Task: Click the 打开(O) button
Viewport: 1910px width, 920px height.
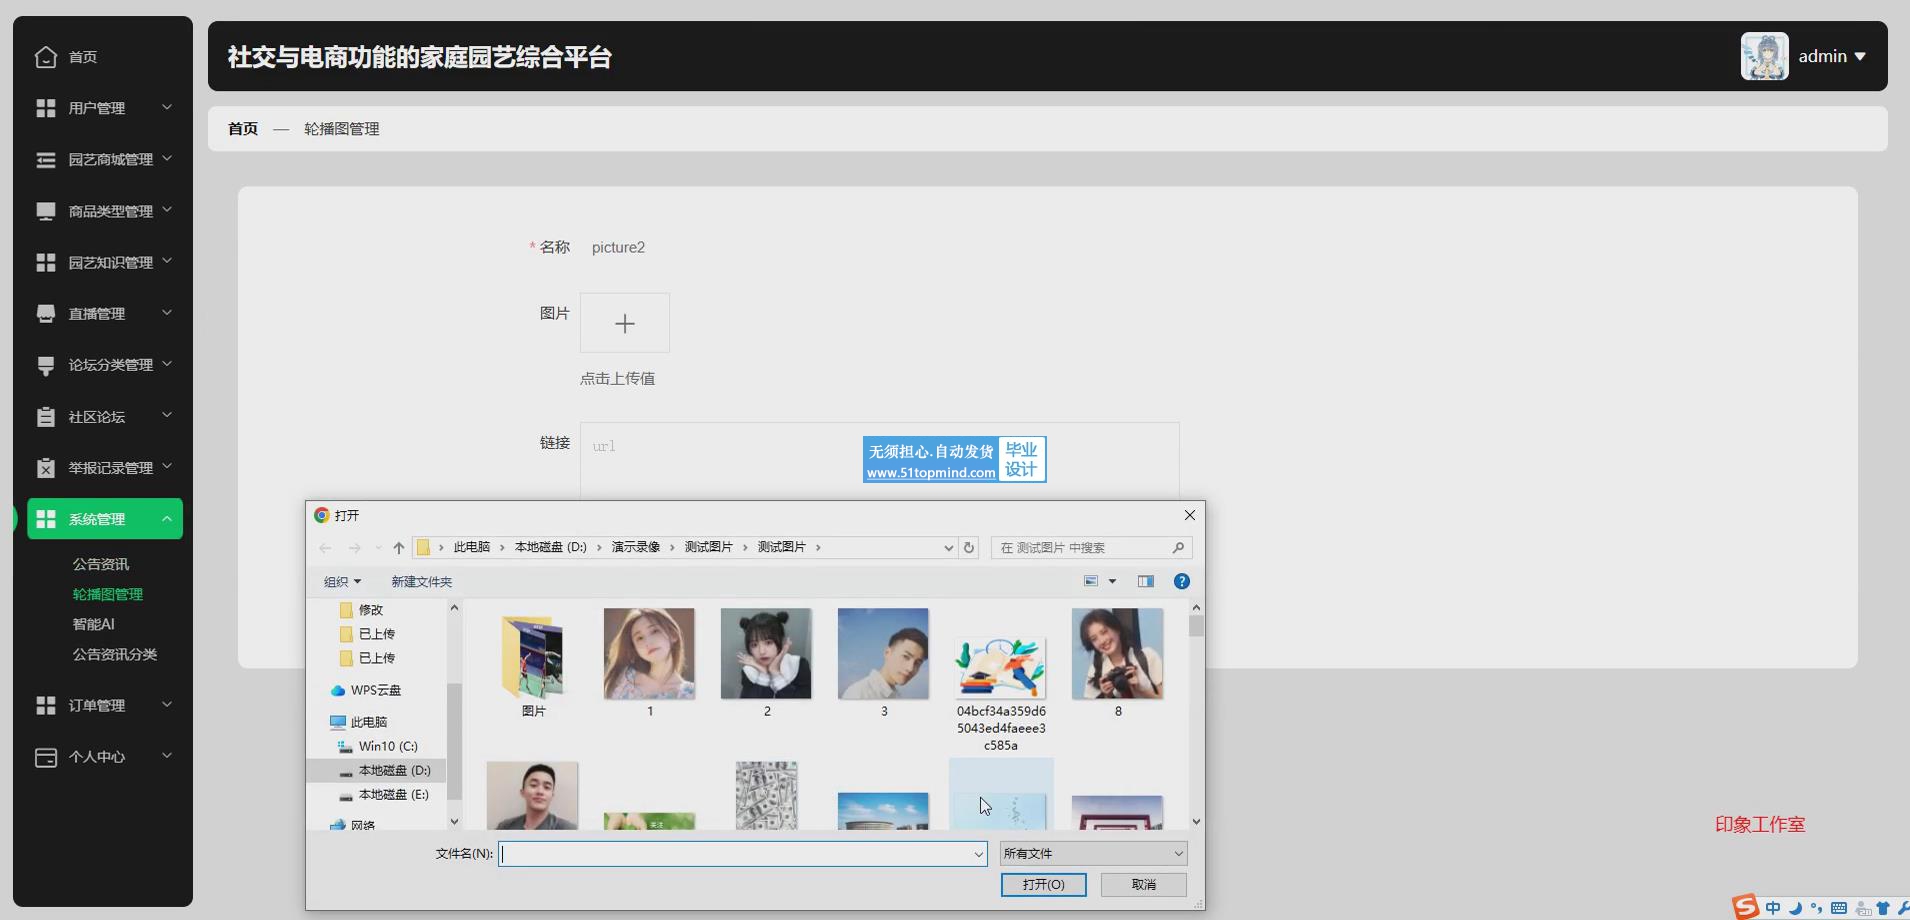Action: [x=1043, y=885]
